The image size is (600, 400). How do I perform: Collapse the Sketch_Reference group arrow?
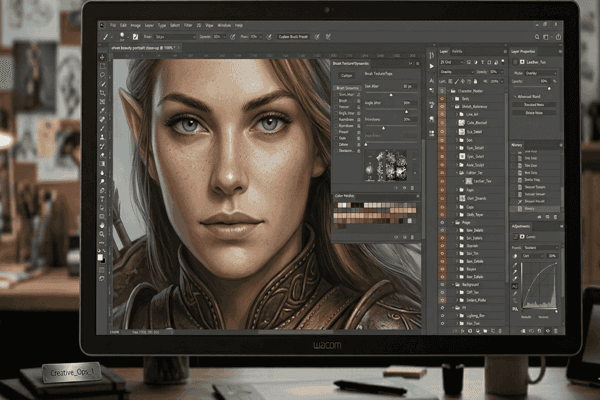point(453,106)
